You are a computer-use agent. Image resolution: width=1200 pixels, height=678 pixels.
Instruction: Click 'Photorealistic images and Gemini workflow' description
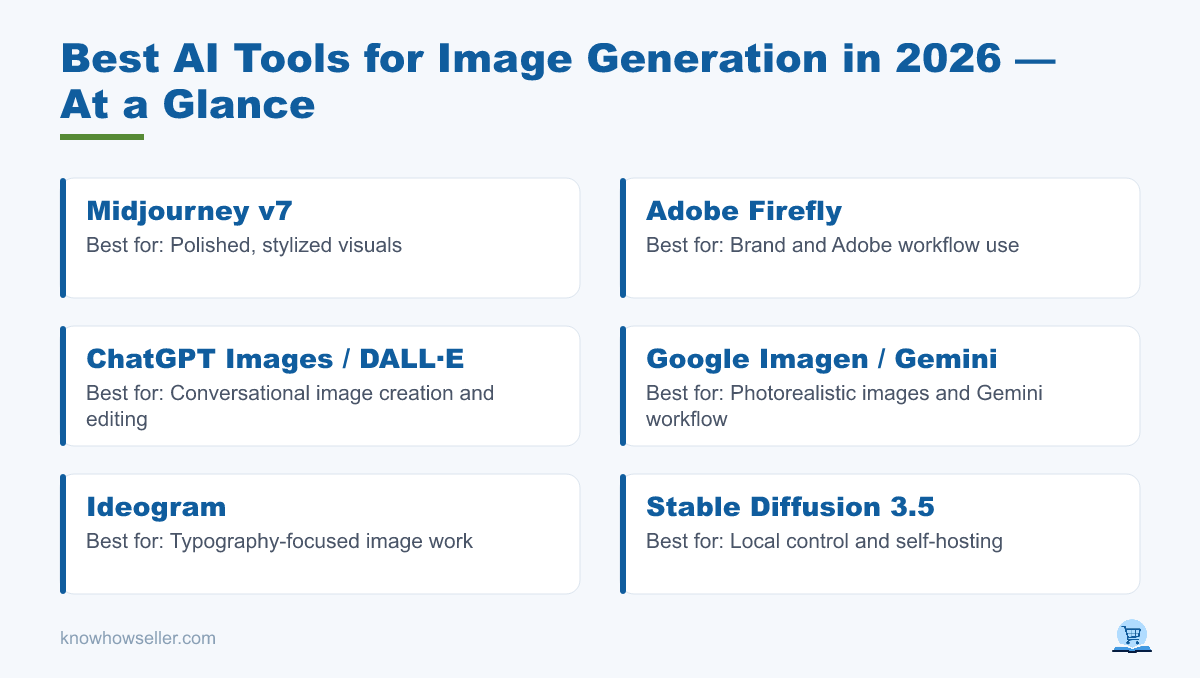[844, 406]
